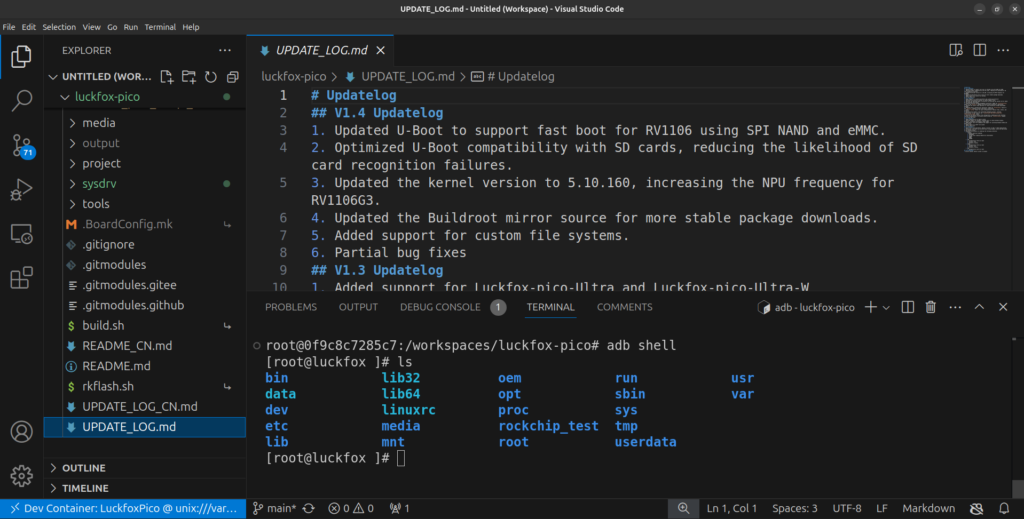Open editor more actions ellipsis
The width and height of the screenshot is (1024, 519).
tap(1003, 50)
